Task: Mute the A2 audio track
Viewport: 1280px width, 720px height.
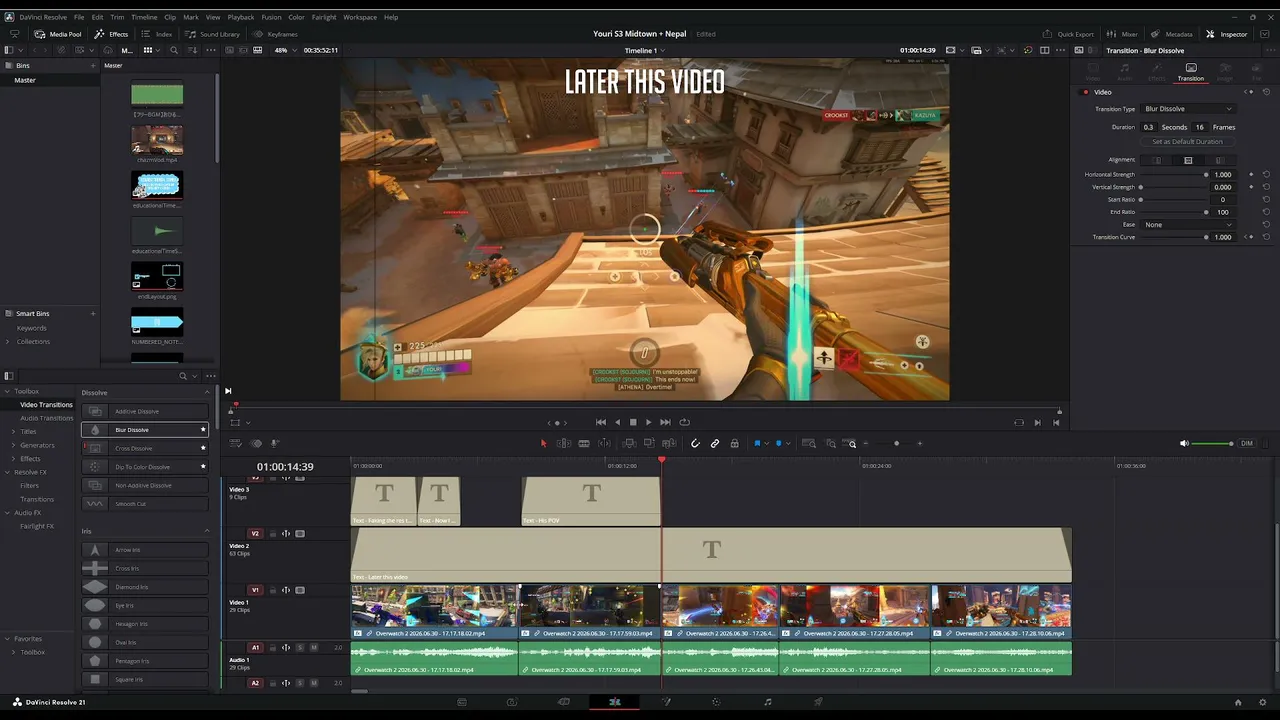Action: (314, 683)
